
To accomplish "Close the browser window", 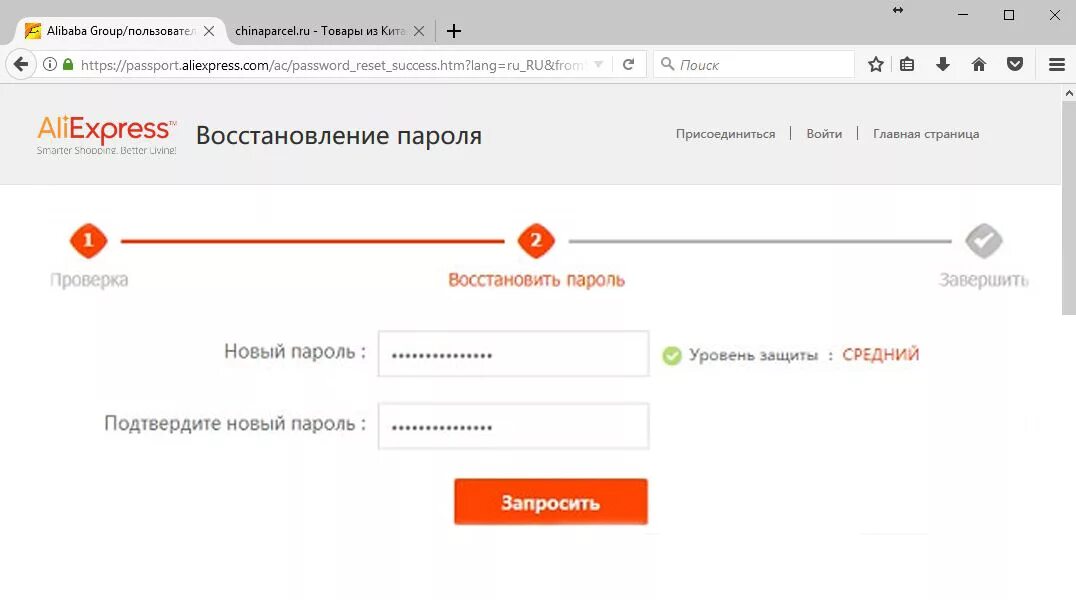I will point(1055,14).
